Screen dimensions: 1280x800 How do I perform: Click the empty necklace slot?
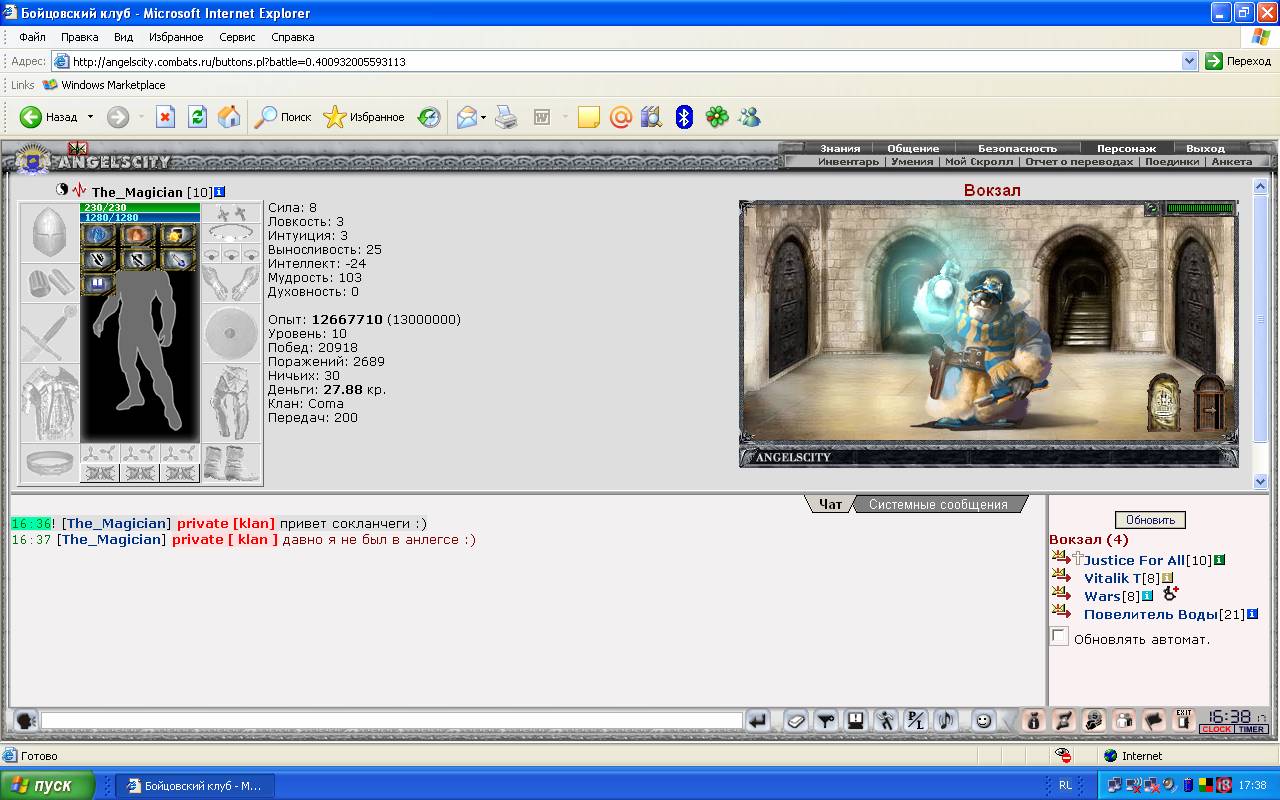click(231, 233)
